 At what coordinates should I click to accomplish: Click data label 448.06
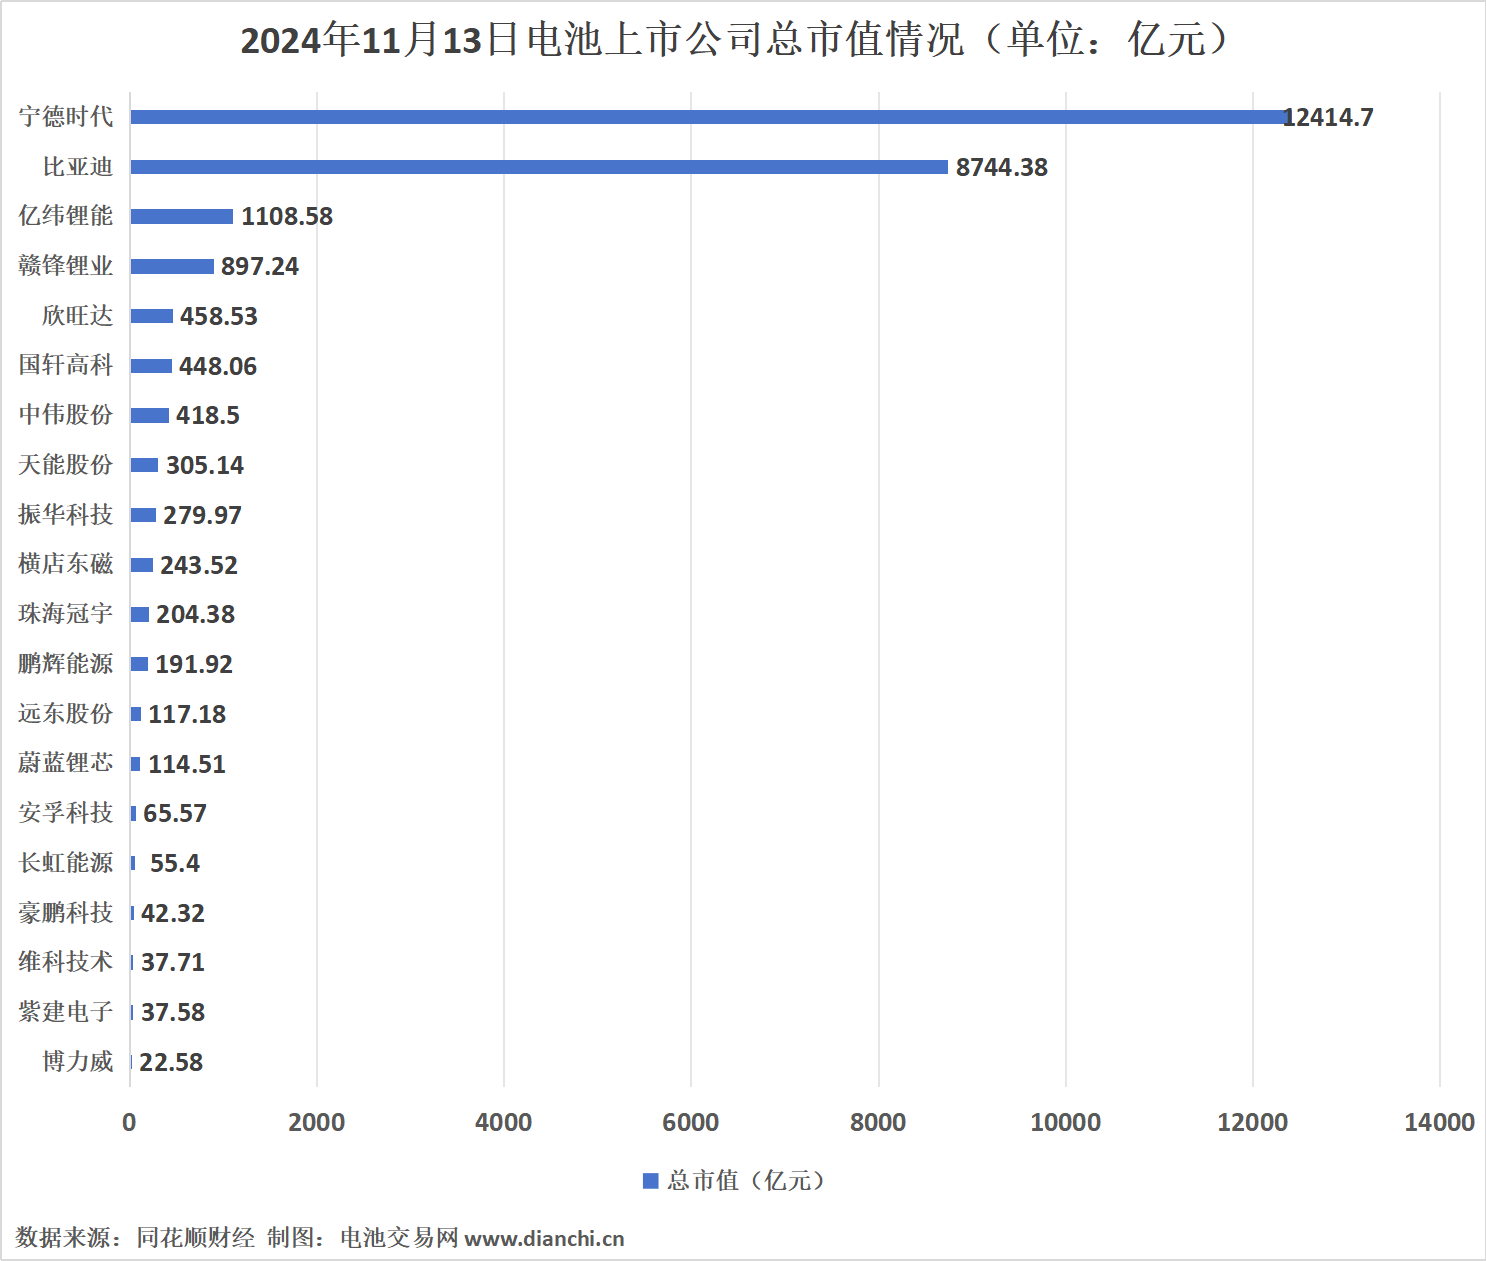(218, 366)
